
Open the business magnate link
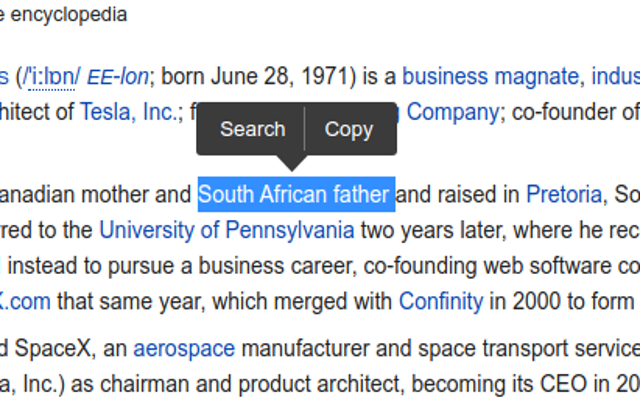(490, 76)
